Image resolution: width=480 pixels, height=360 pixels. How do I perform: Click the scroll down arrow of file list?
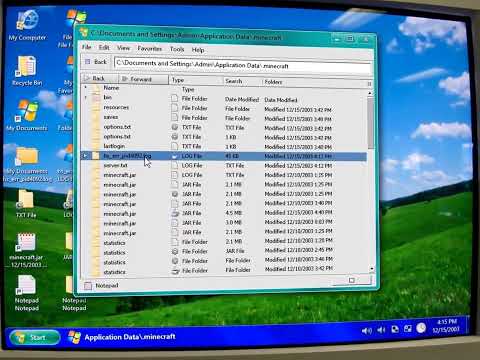(x=371, y=269)
